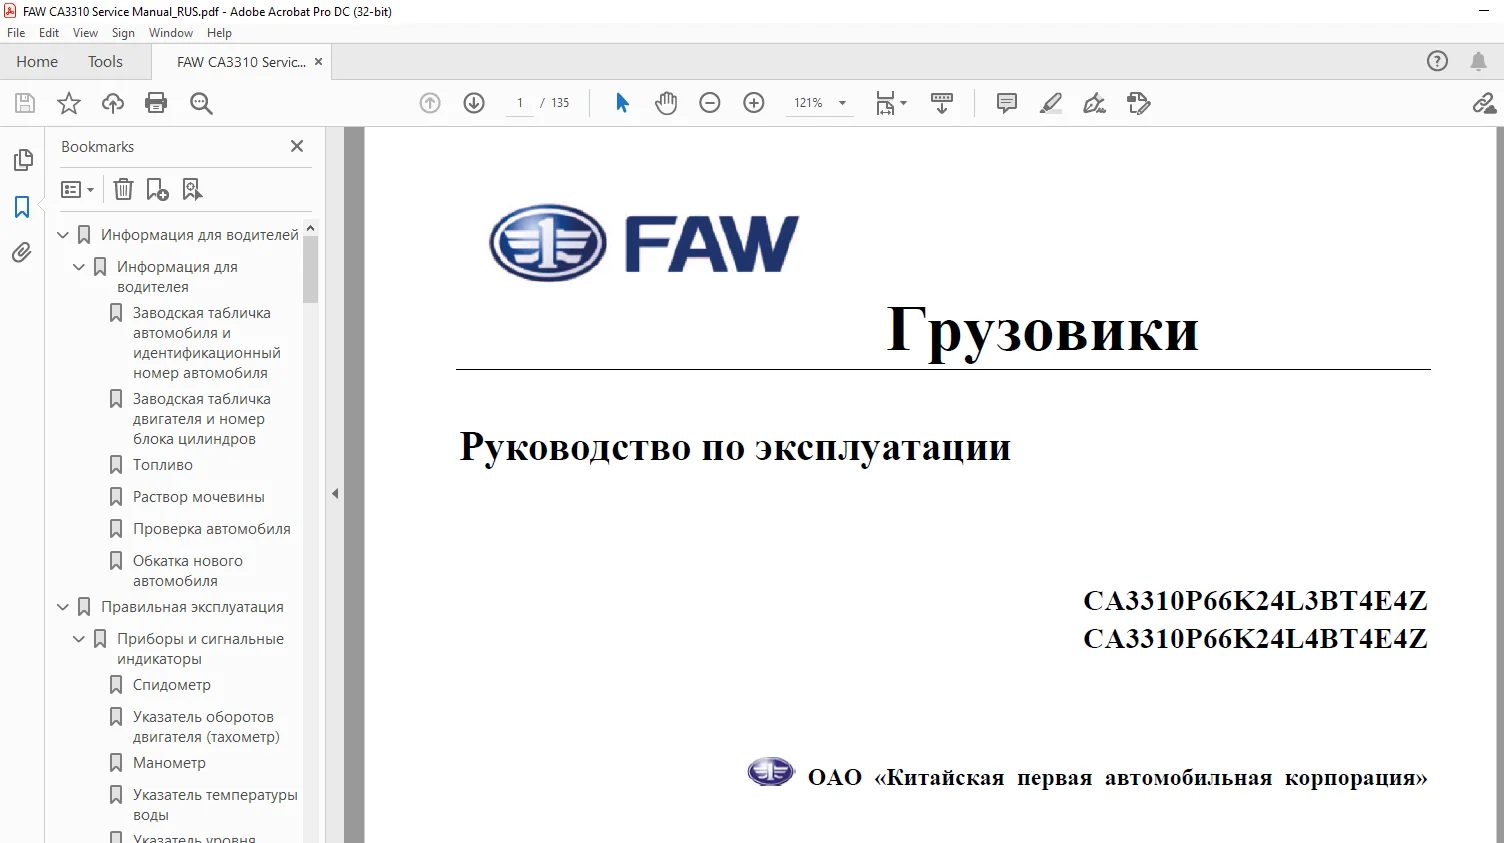
Task: Open bookmark 'Указатель температуры воды'
Action: (215, 805)
